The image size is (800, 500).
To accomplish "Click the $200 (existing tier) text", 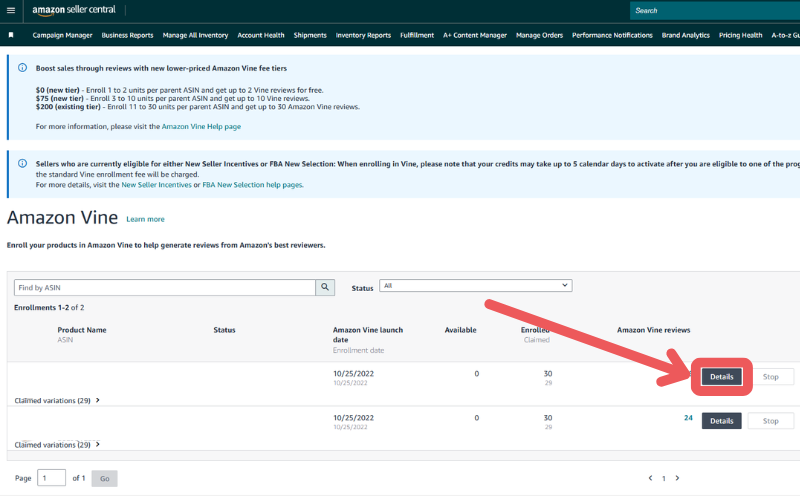I will pyautogui.click(x=68, y=107).
